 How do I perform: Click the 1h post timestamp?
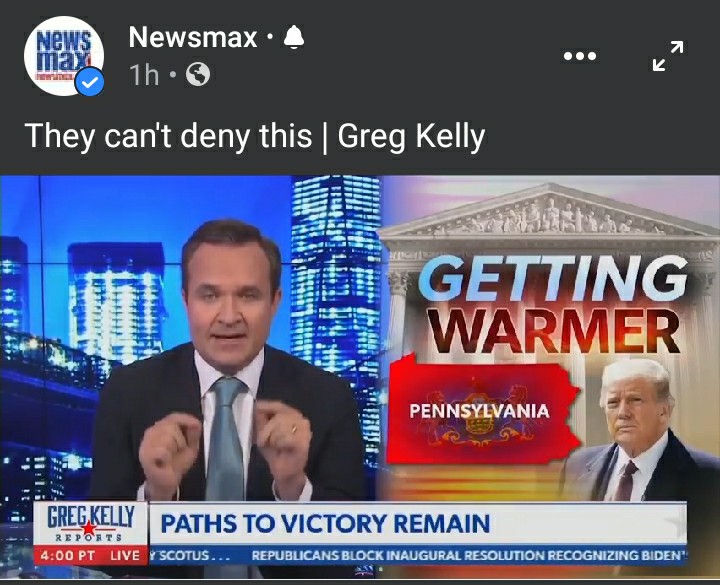144,74
